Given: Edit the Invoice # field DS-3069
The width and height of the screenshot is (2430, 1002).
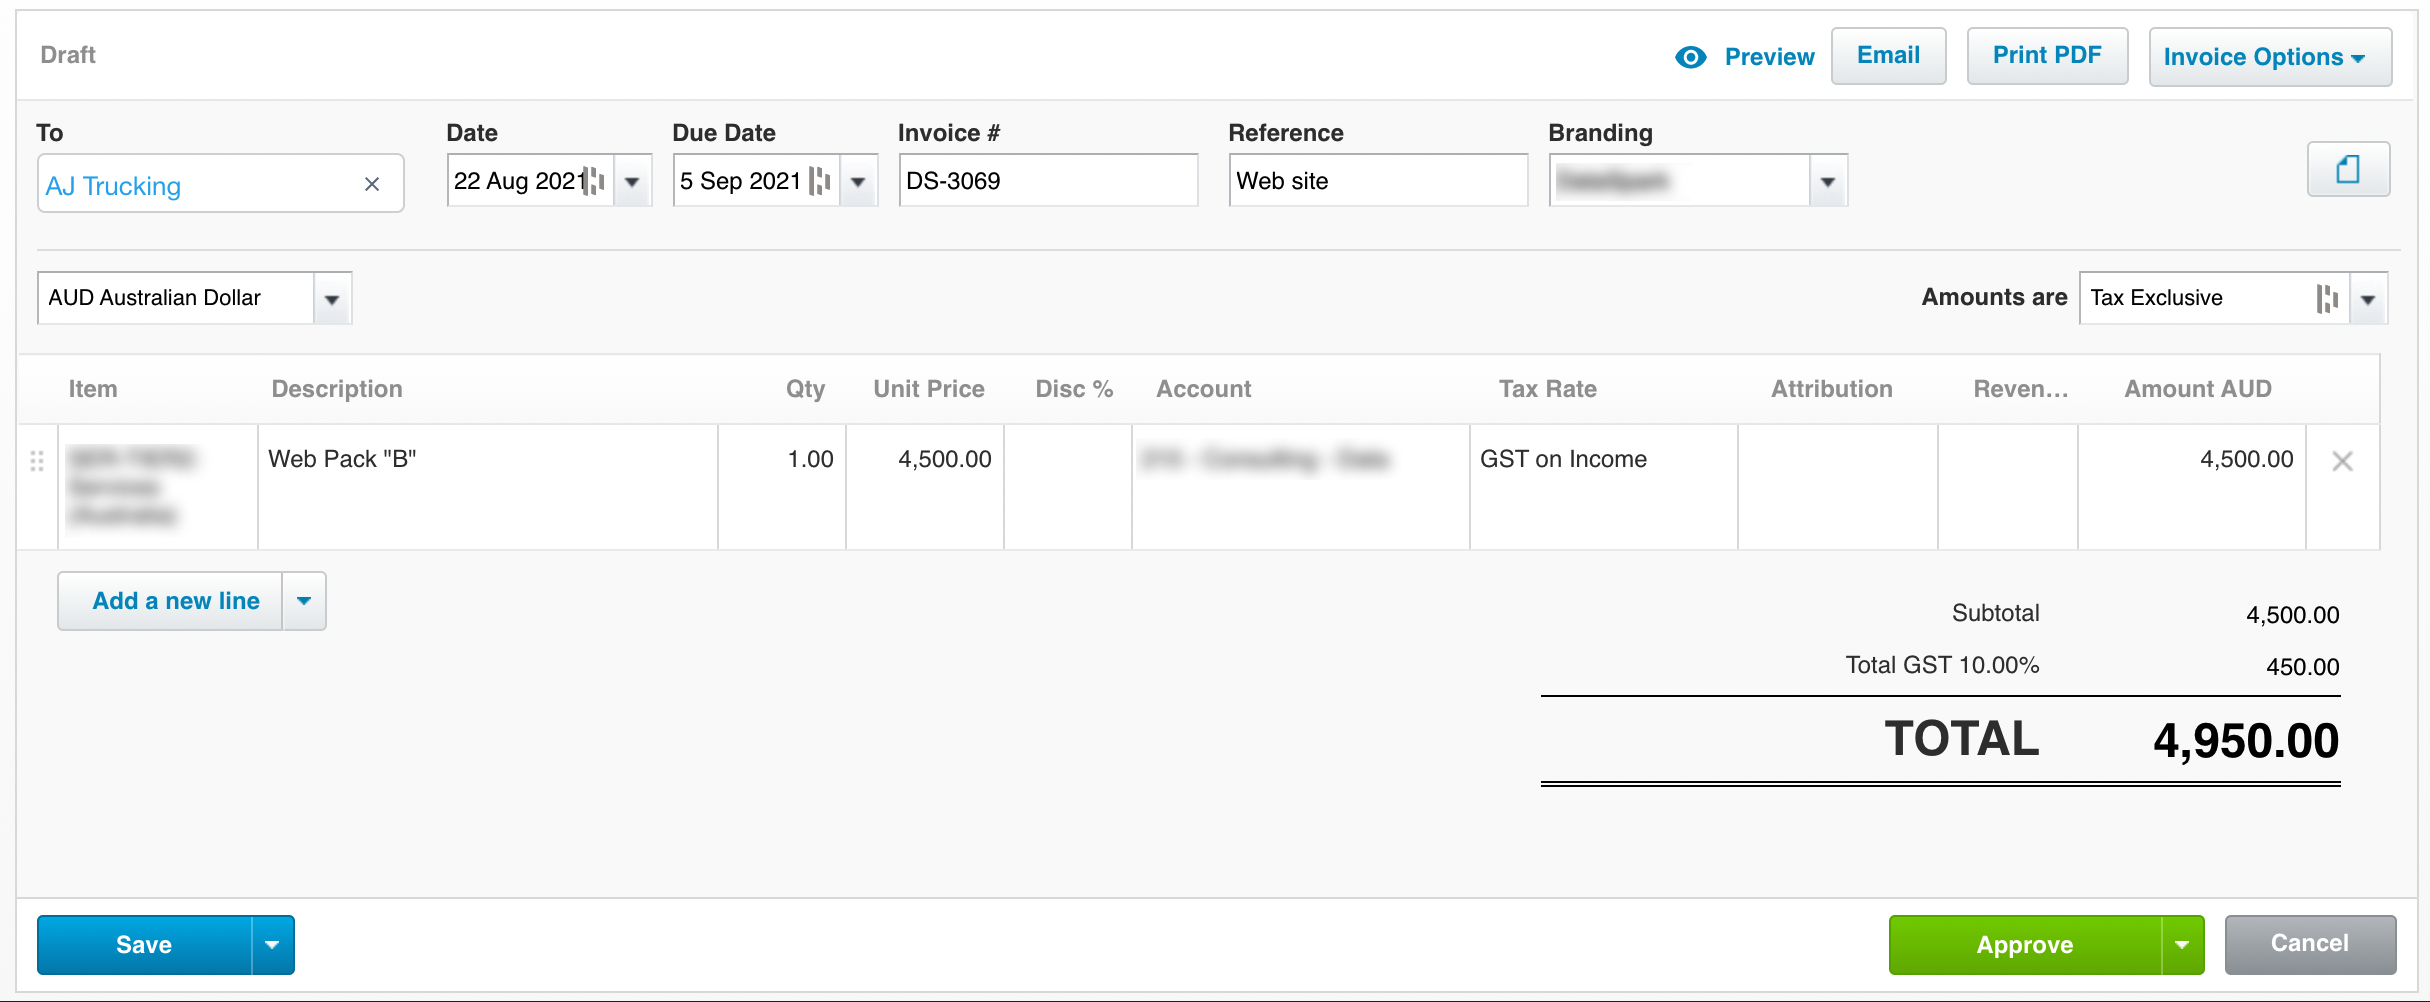Looking at the screenshot, I should [1047, 181].
